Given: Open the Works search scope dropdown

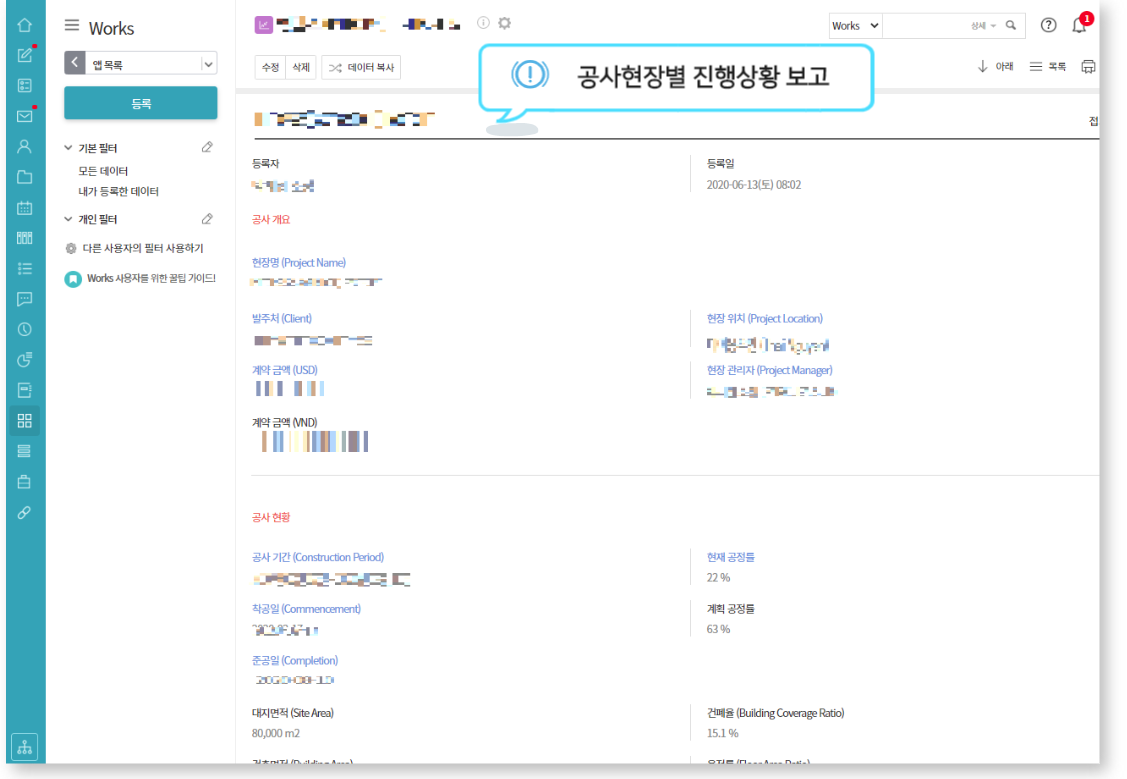Looking at the screenshot, I should [855, 26].
